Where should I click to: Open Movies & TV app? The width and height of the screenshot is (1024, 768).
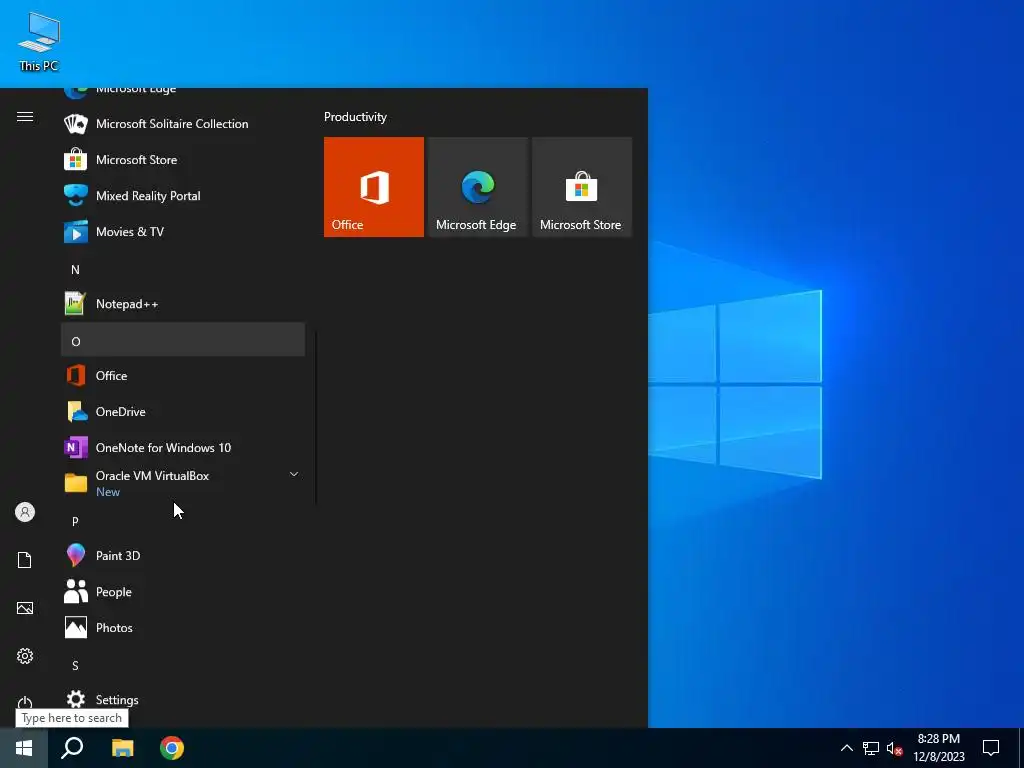point(183,231)
